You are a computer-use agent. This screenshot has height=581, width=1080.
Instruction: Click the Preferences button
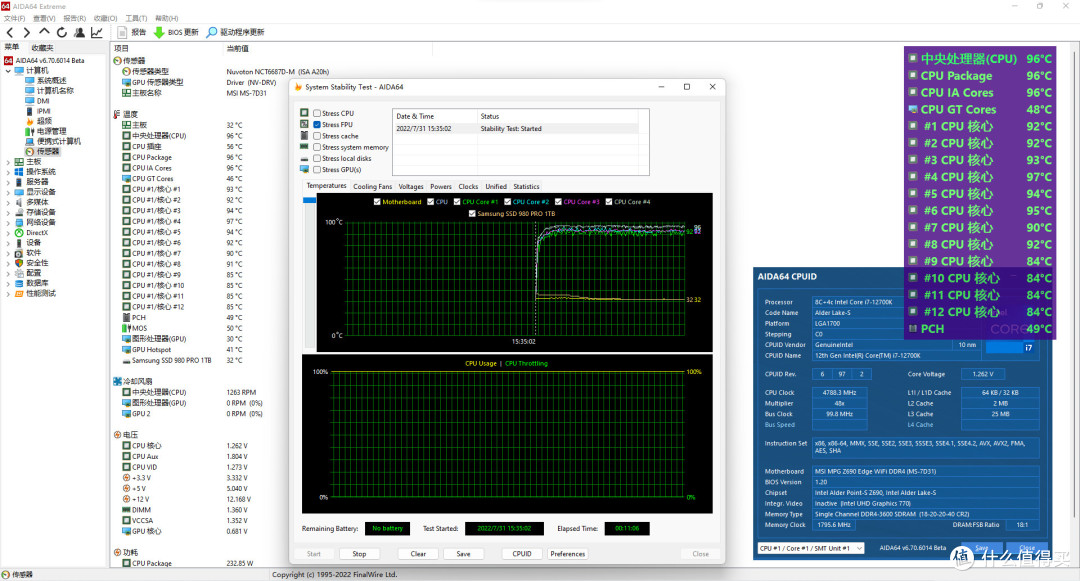(x=568, y=553)
